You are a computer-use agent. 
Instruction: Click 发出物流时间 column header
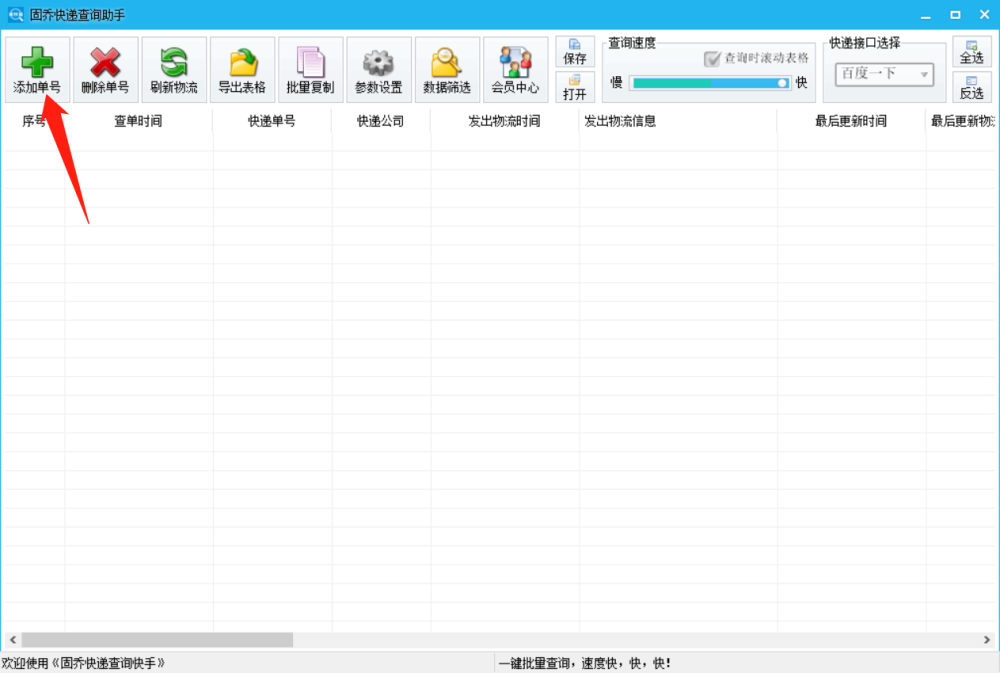pos(504,121)
